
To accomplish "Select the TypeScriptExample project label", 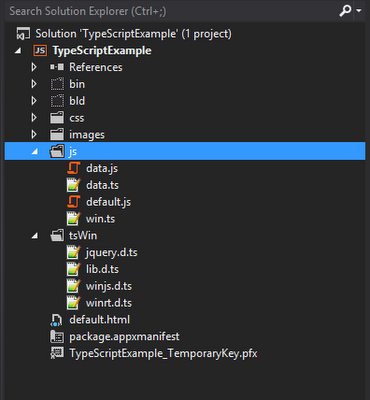I will click(102, 51).
